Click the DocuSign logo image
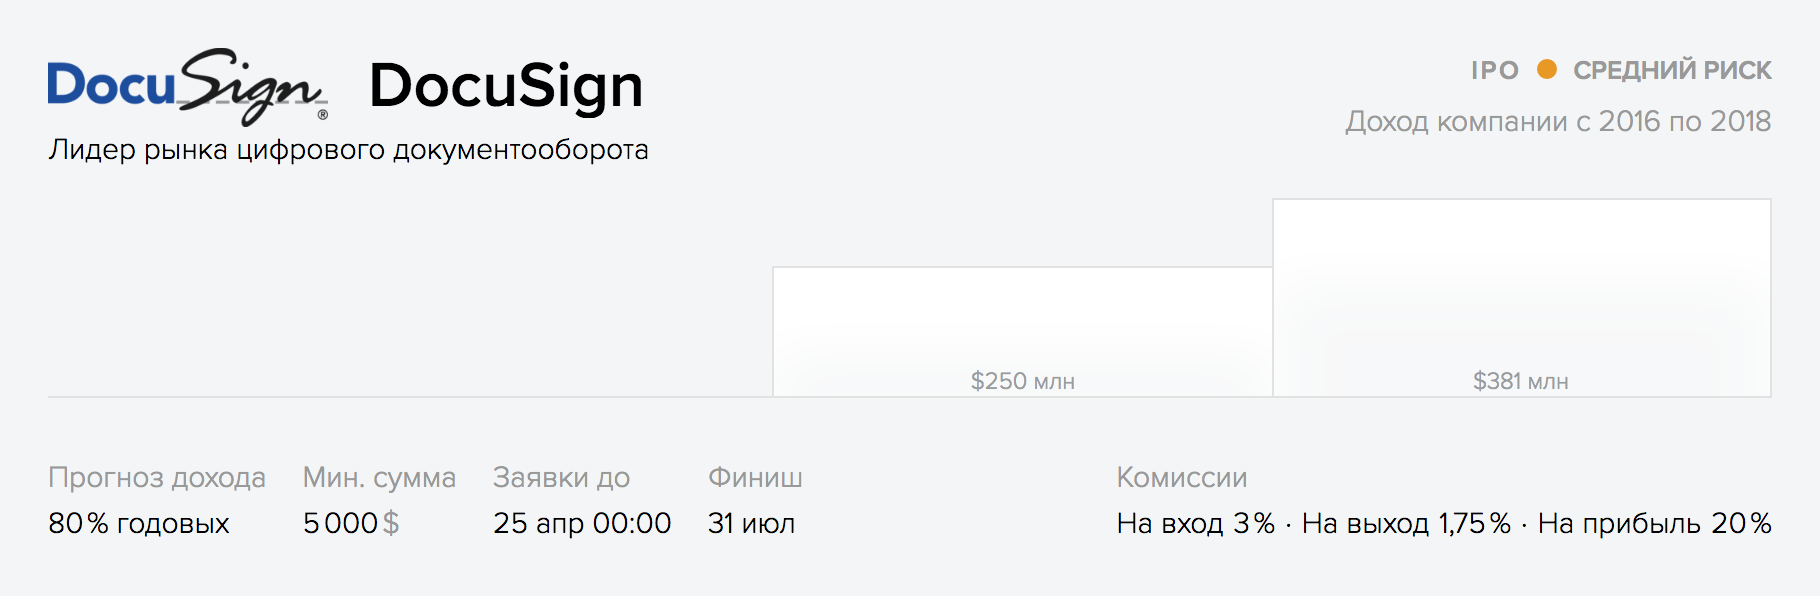This screenshot has width=1820, height=596. [188, 86]
